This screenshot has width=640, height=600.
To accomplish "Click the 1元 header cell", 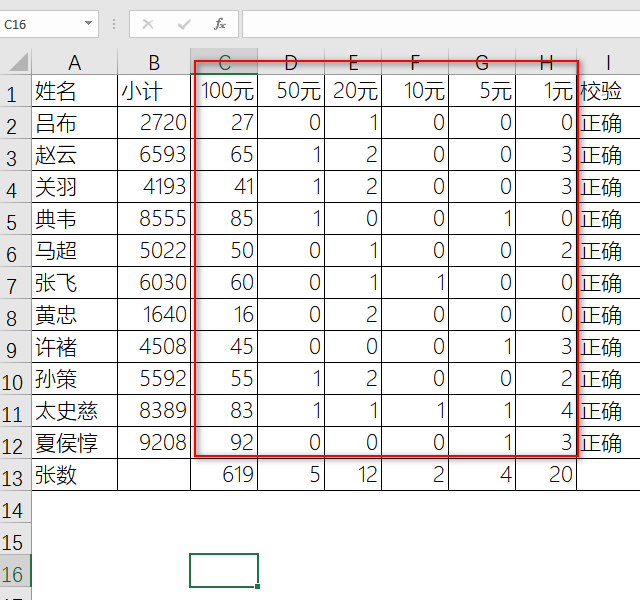I will pyautogui.click(x=546, y=91).
